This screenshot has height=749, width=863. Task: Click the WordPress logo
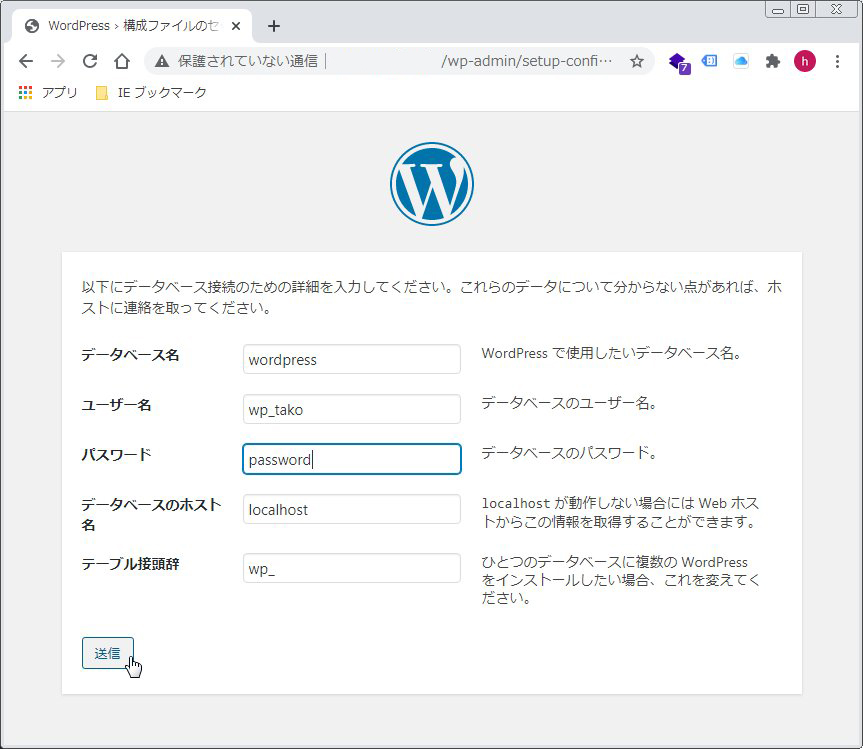432,184
